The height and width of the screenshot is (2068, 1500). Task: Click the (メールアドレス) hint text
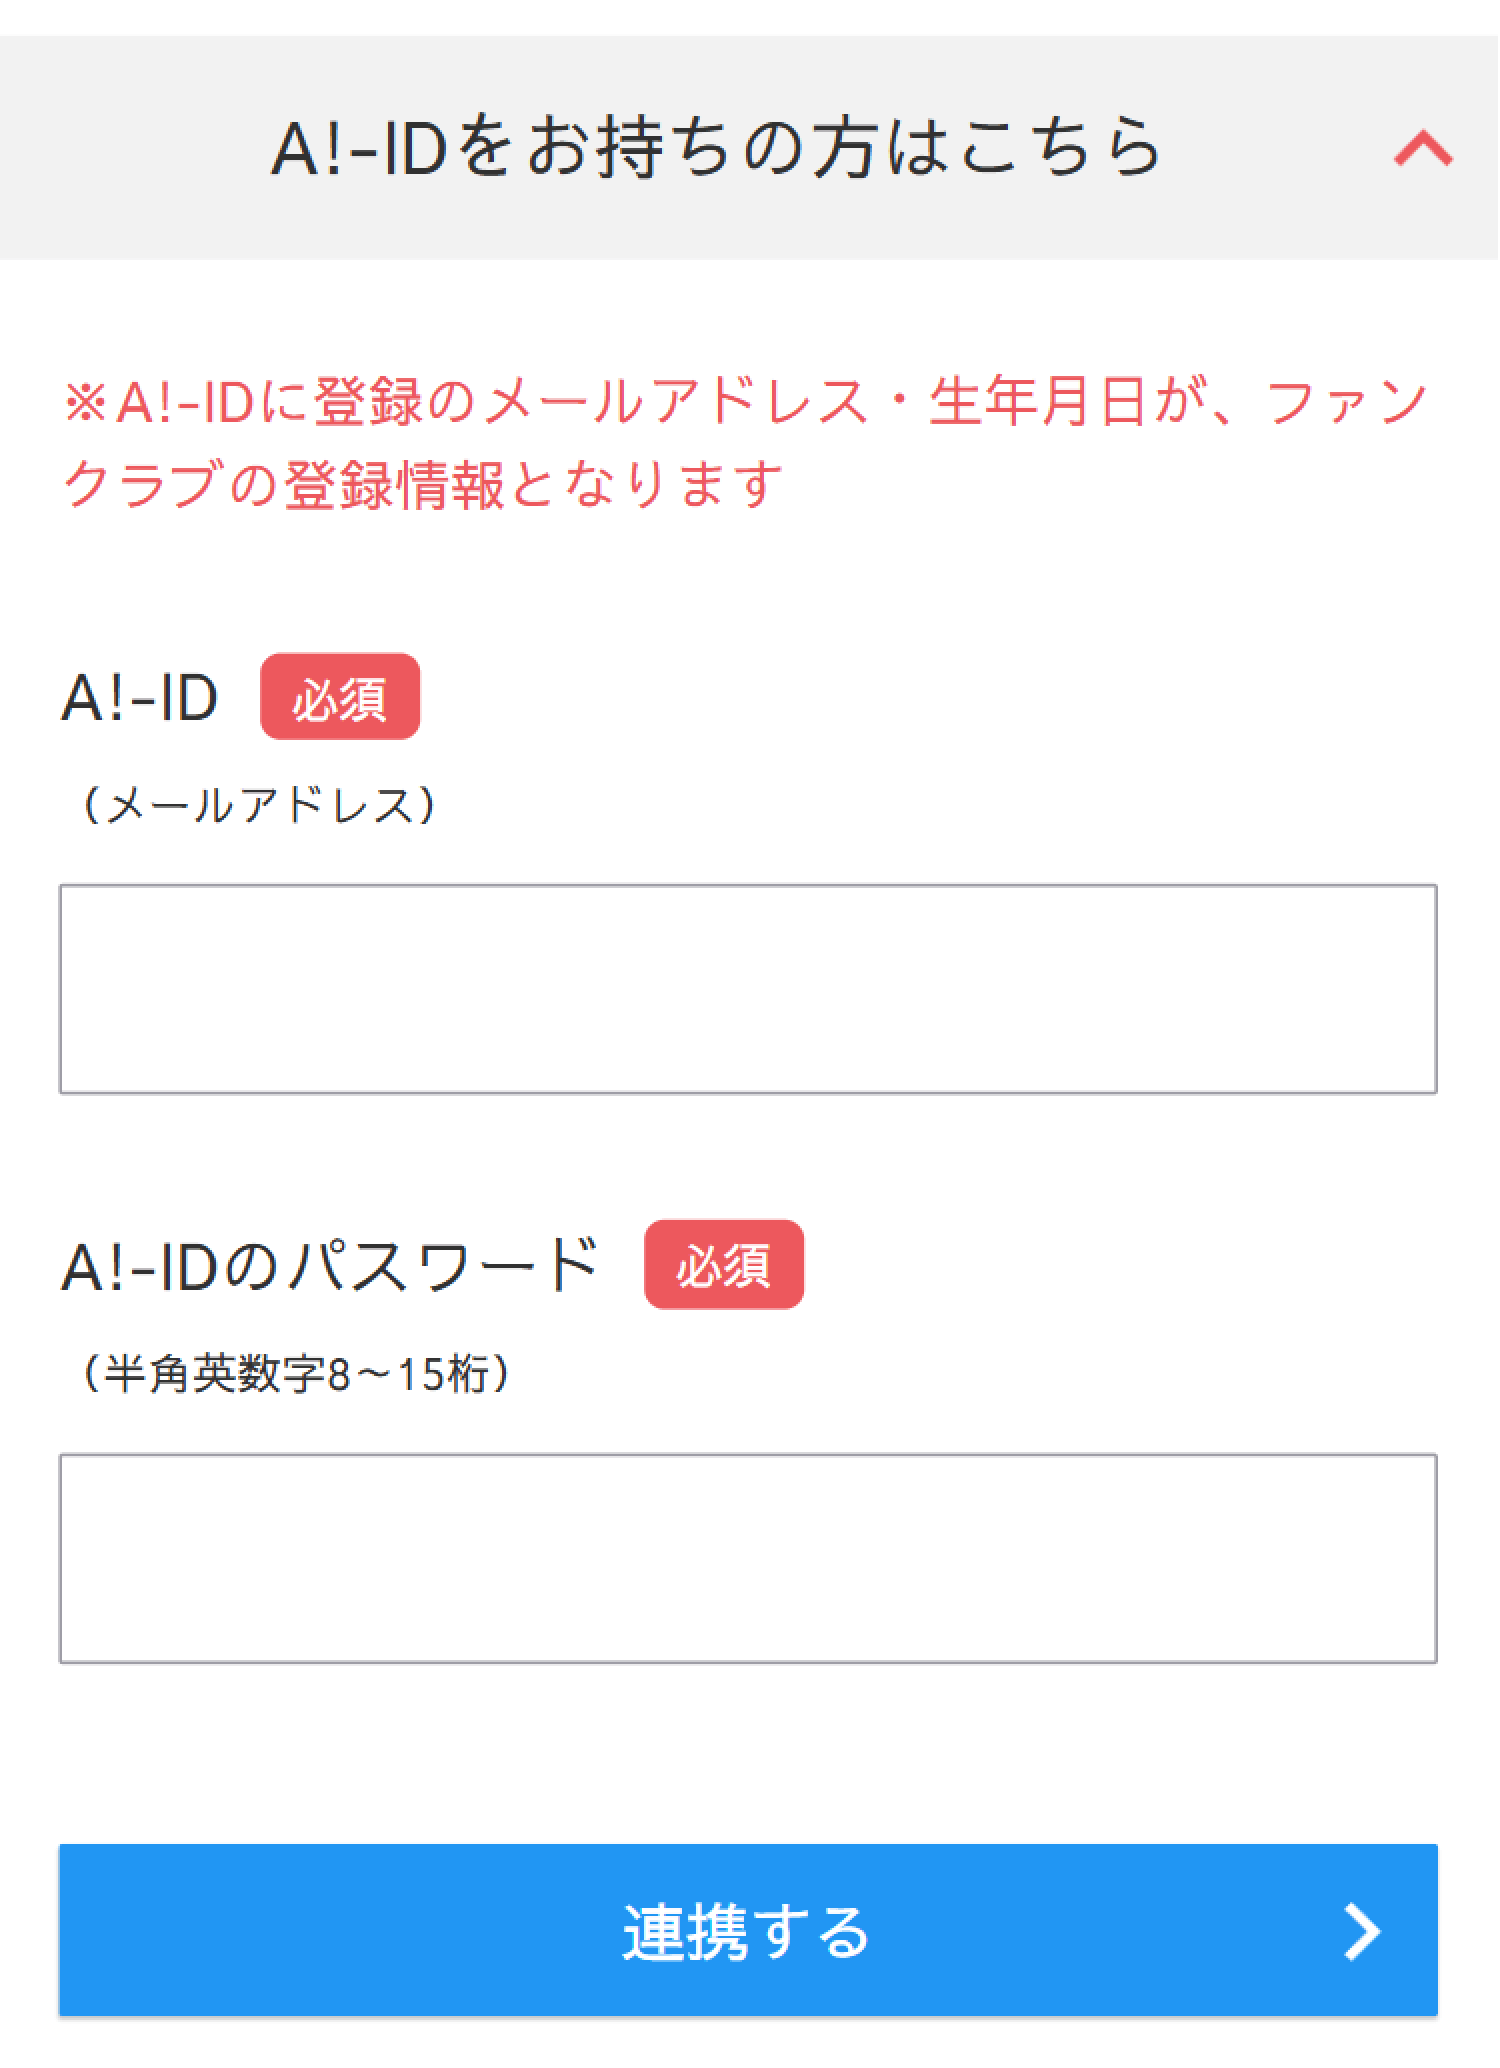pyautogui.click(x=259, y=805)
